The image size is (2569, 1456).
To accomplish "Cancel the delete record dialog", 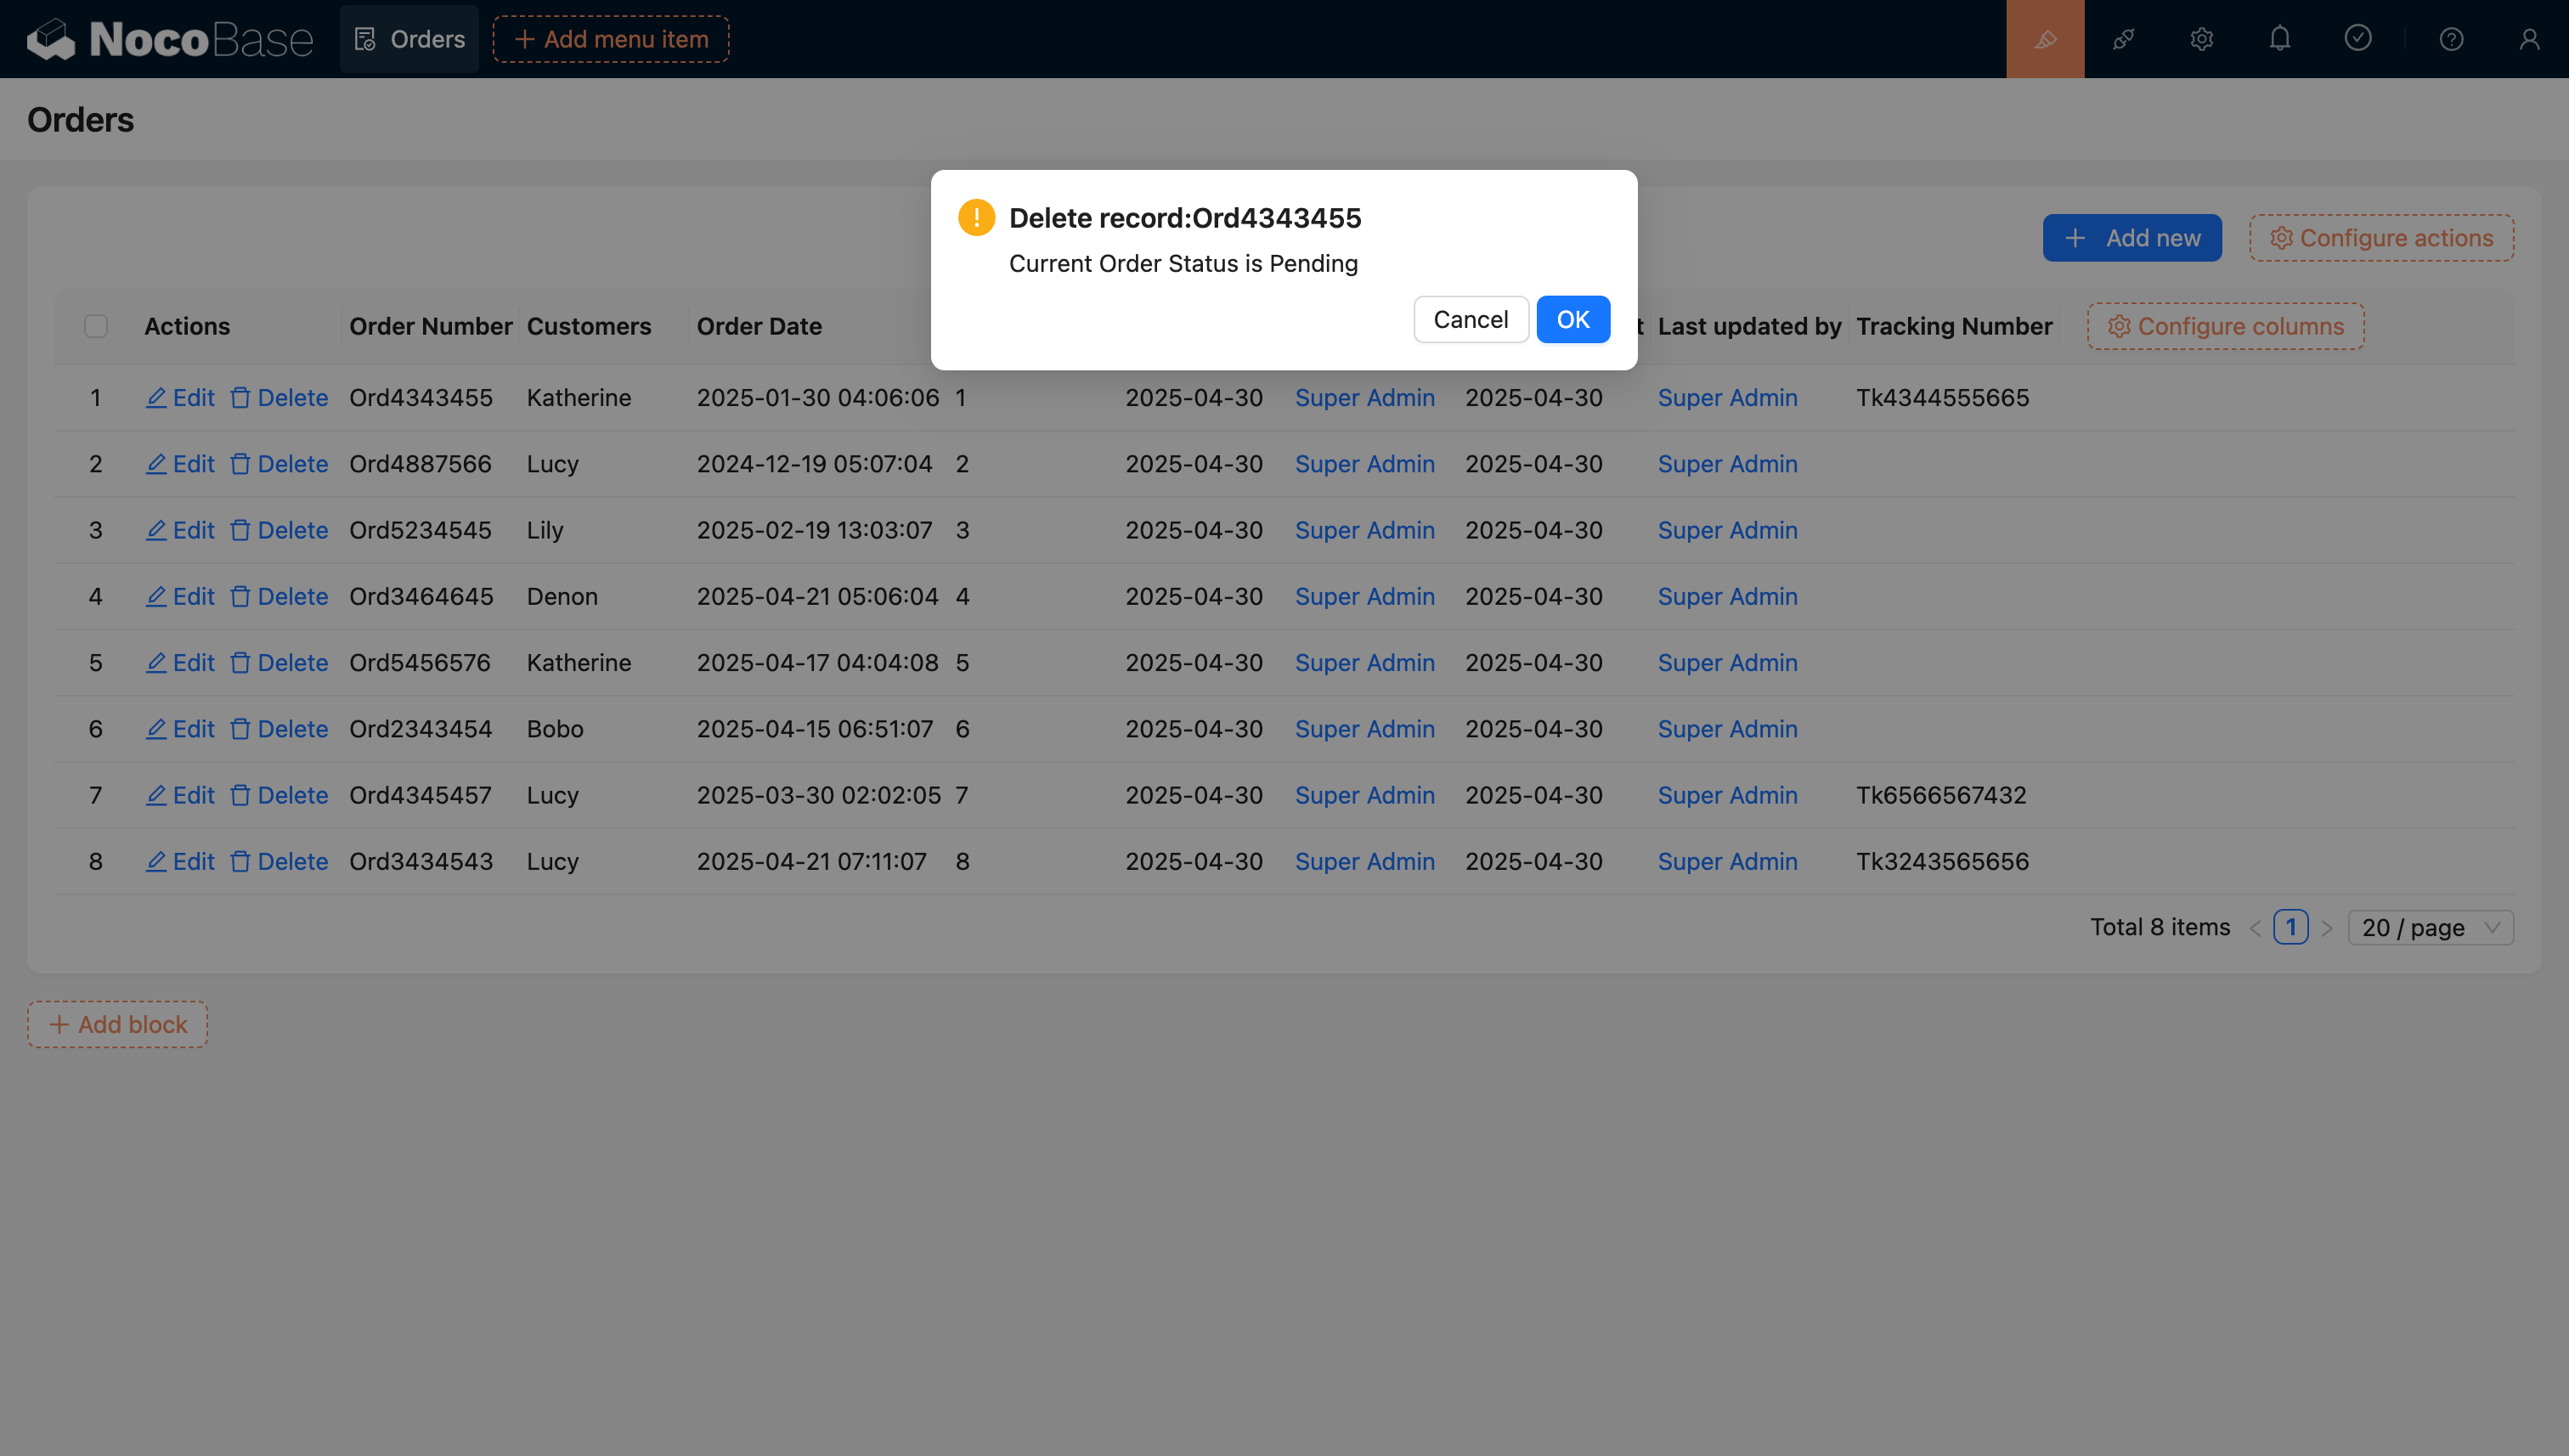I will click(1470, 319).
